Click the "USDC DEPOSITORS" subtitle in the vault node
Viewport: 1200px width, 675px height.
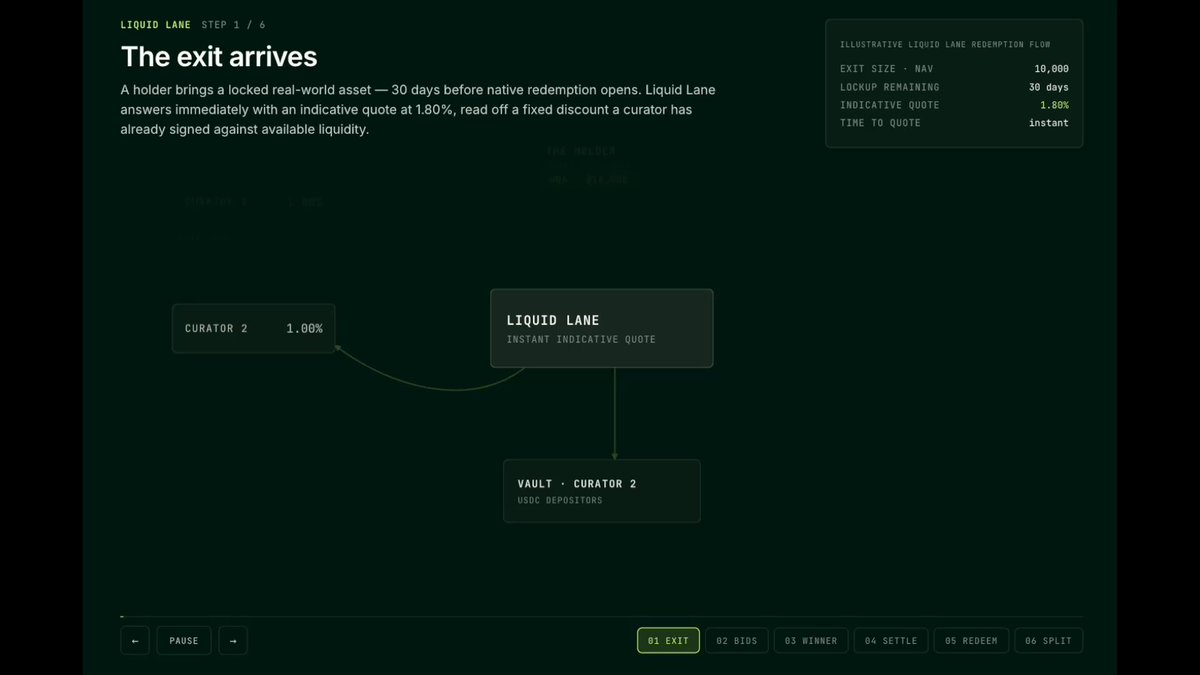560,500
